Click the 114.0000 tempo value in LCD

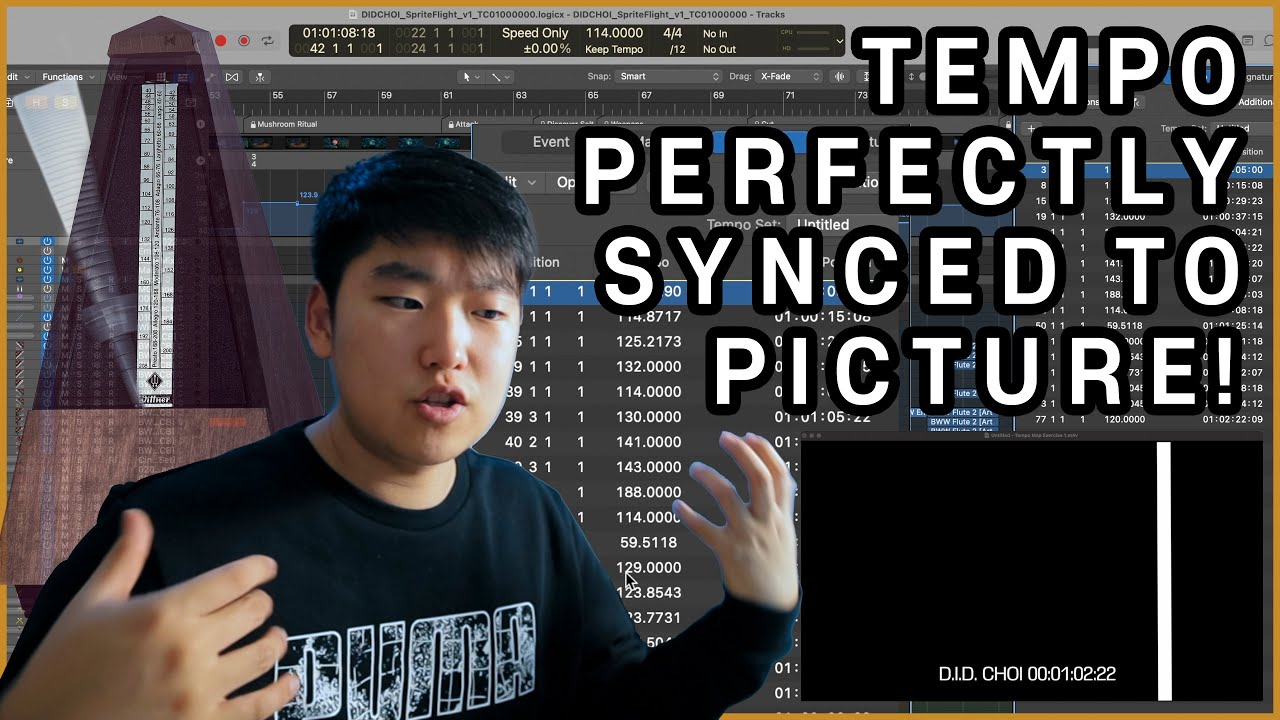click(x=613, y=33)
